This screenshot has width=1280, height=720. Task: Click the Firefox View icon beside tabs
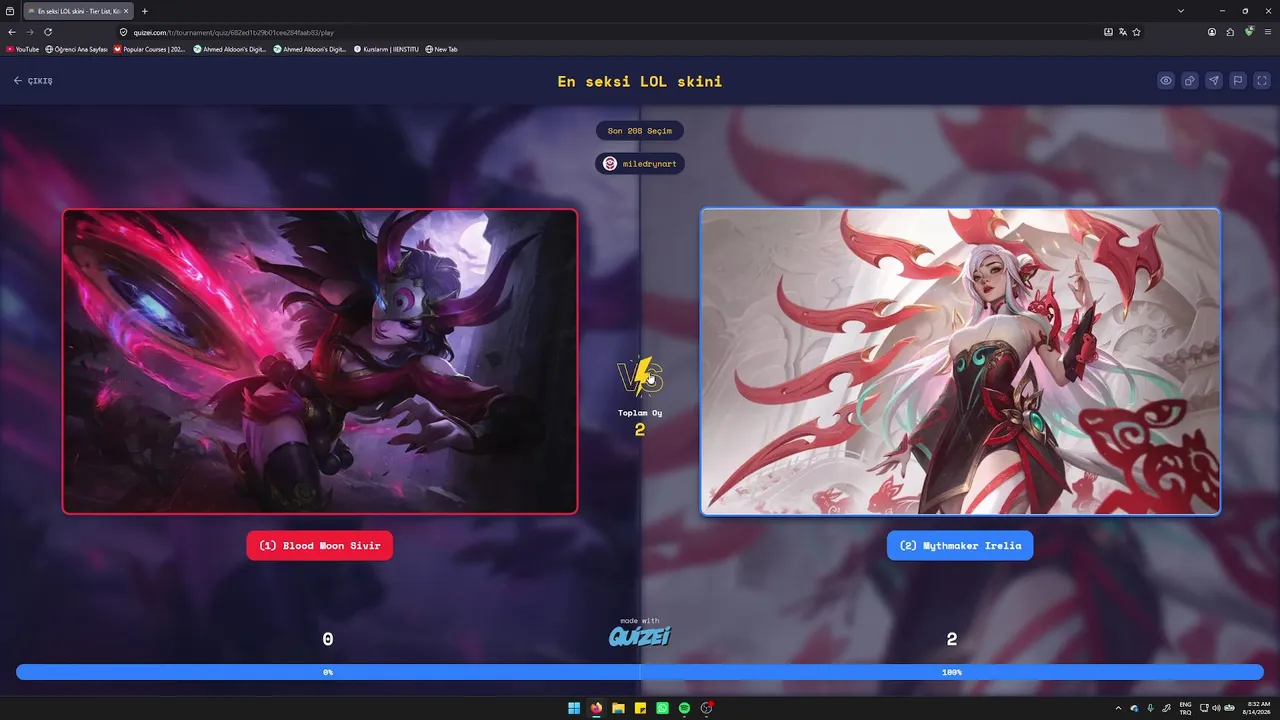[10, 11]
